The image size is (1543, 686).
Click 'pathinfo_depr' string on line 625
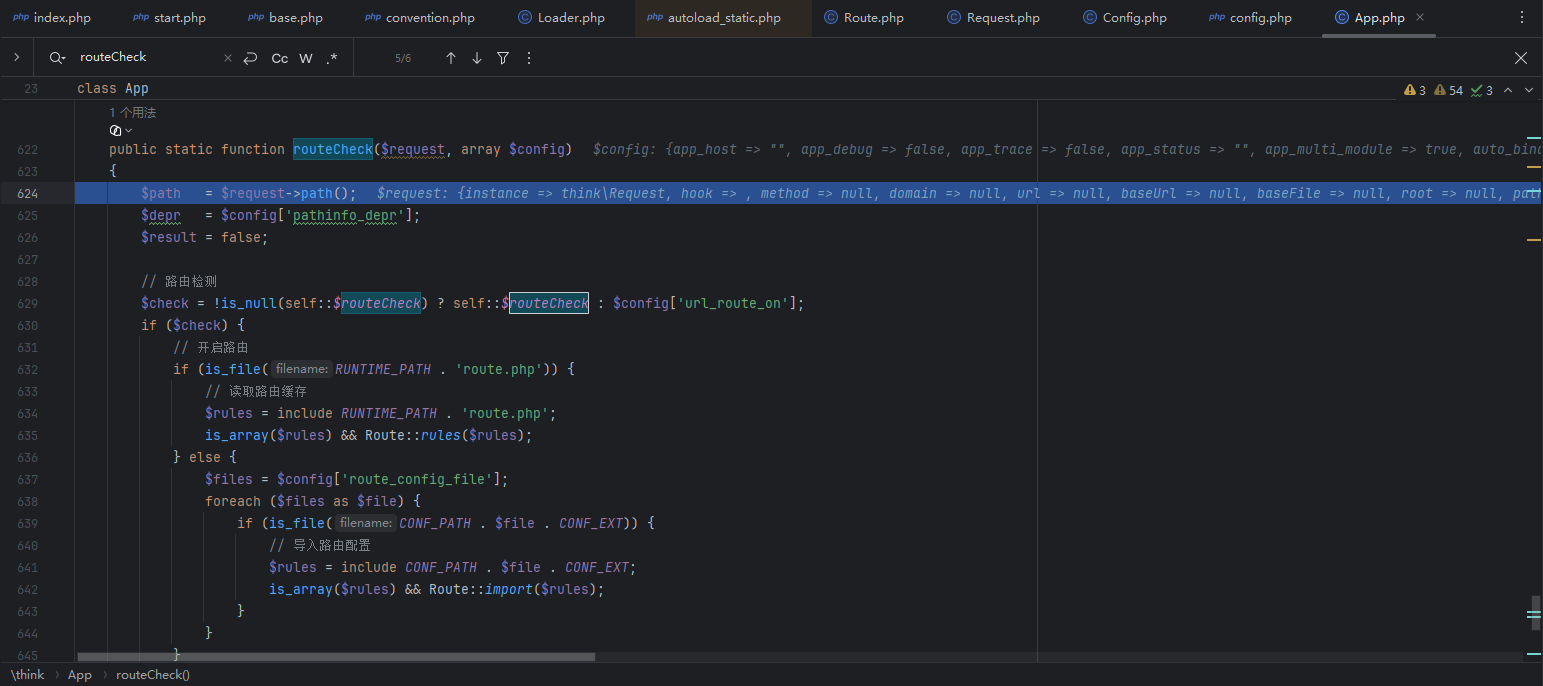pos(345,215)
